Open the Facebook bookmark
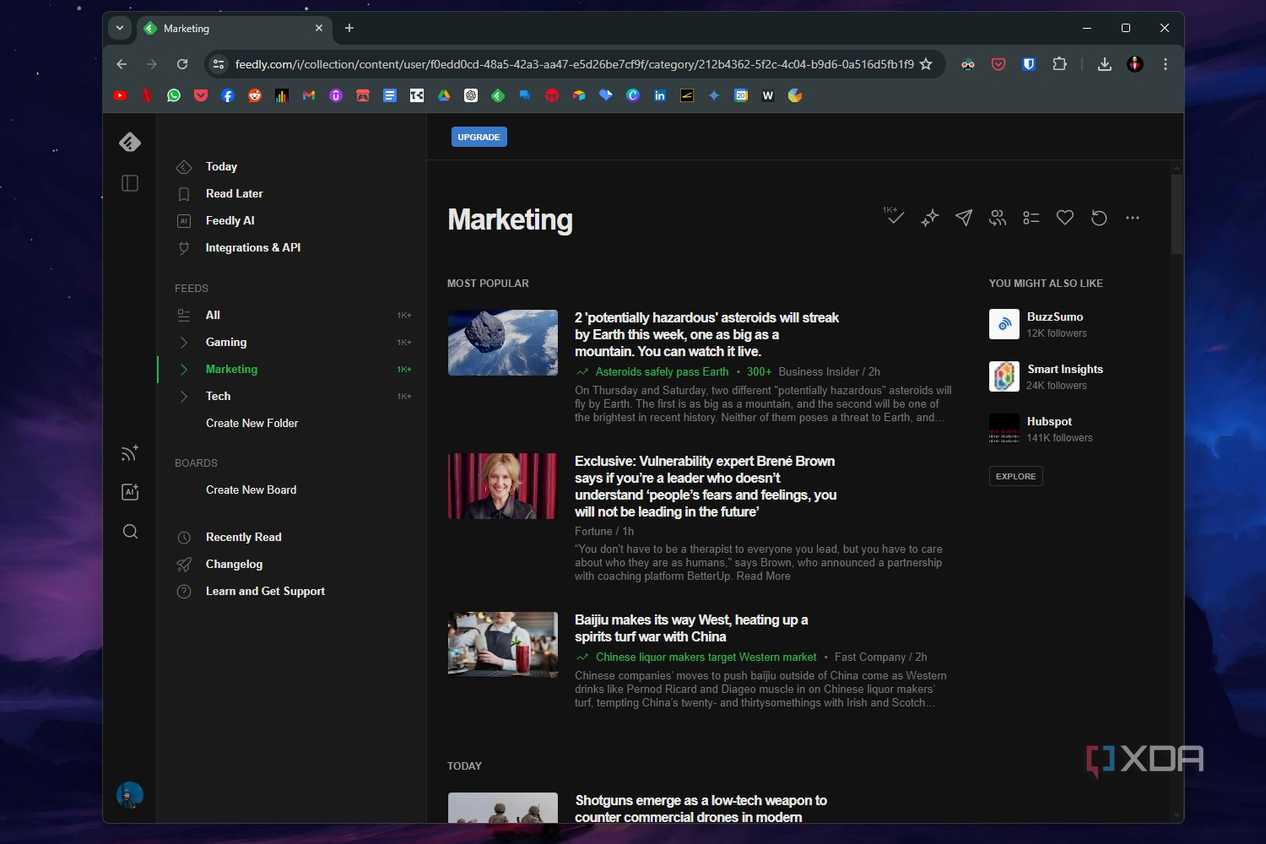This screenshot has width=1266, height=844. point(228,96)
